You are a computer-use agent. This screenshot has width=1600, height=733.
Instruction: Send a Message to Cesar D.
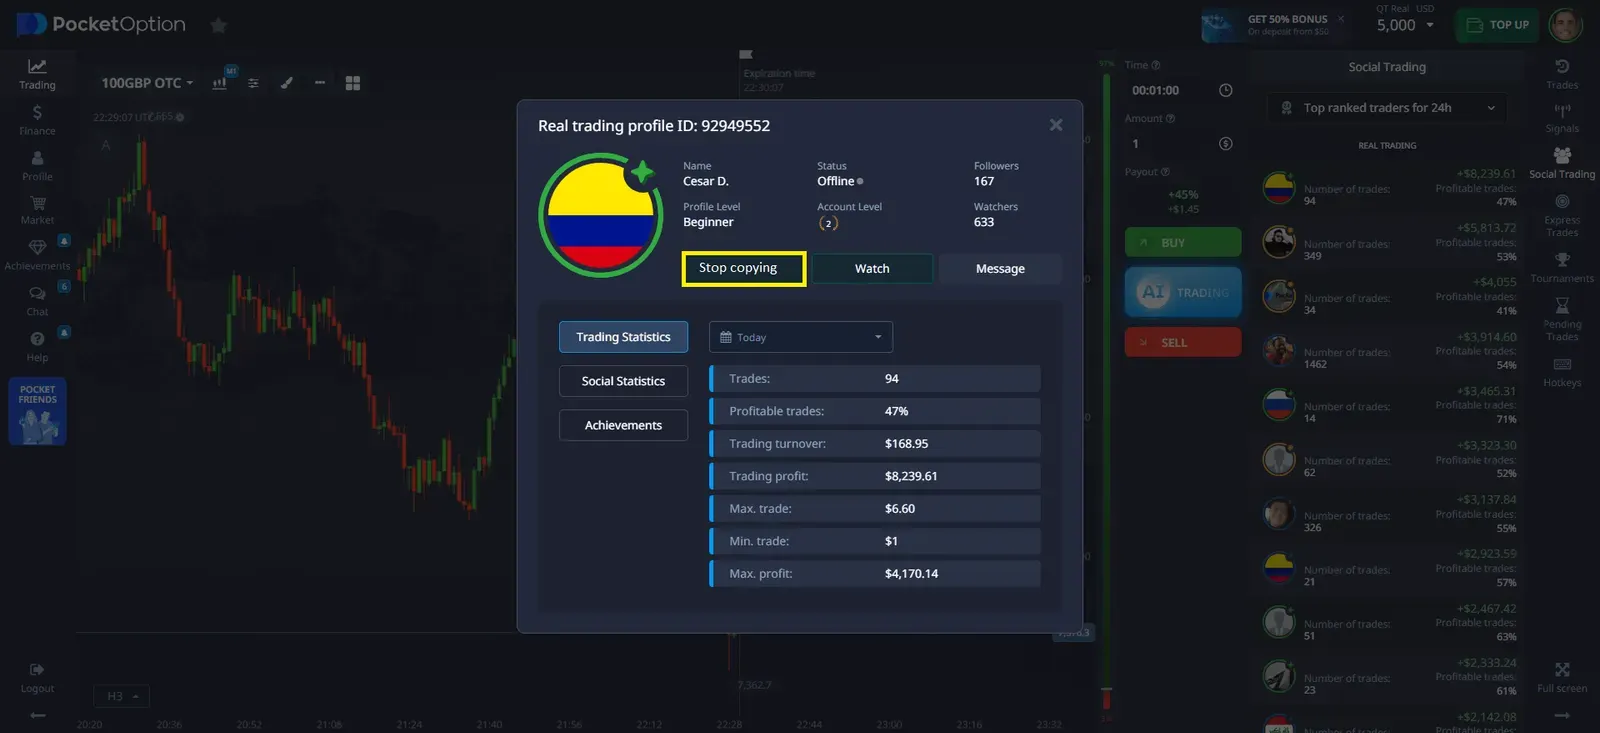pos(999,268)
